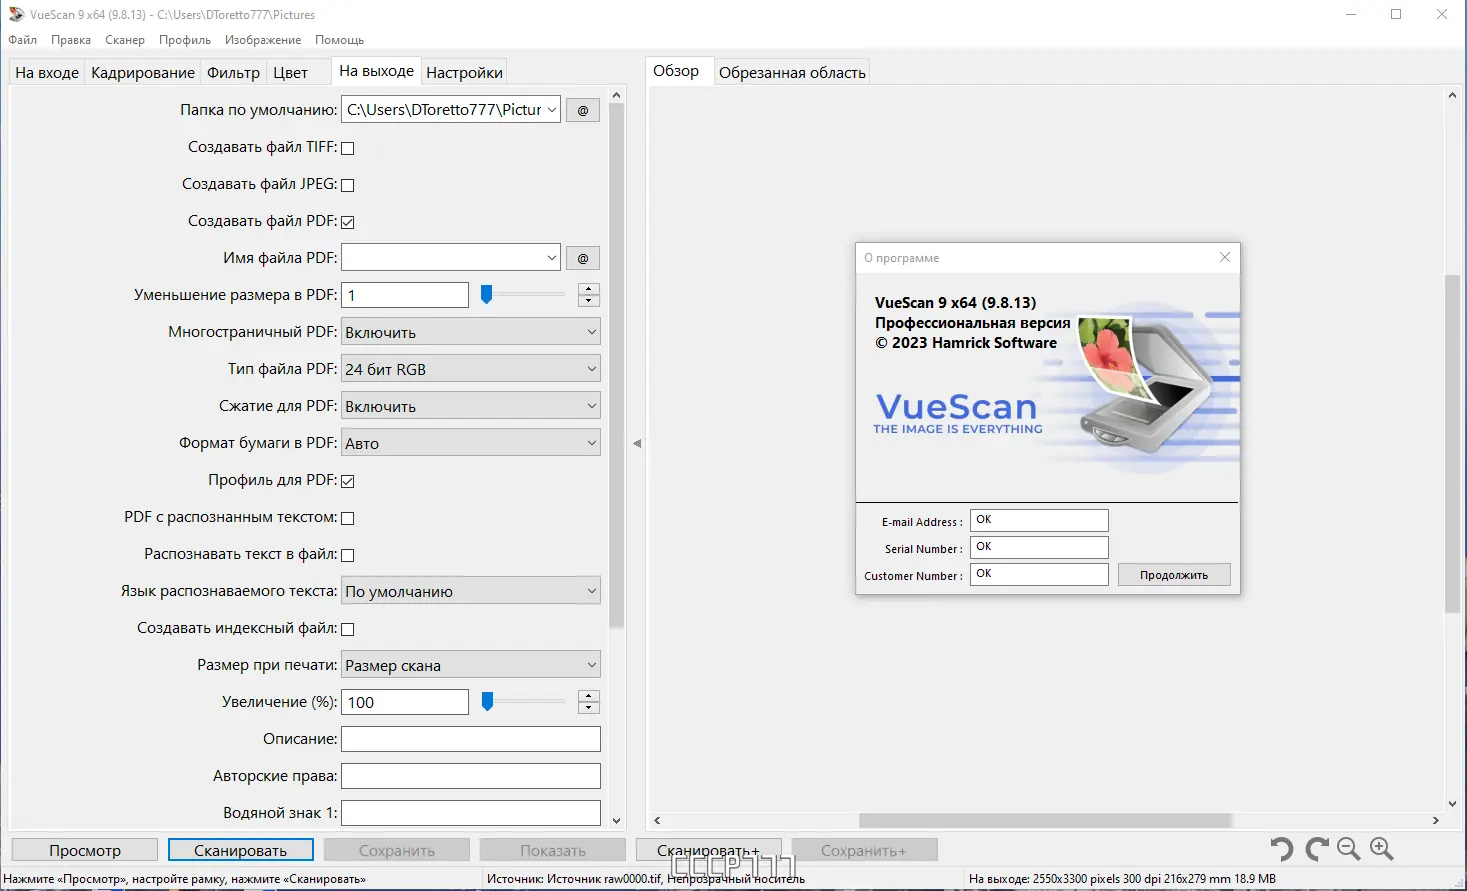Click the preview vertical scrollbar thumb
This screenshot has height=891, width=1467.
[1452, 443]
